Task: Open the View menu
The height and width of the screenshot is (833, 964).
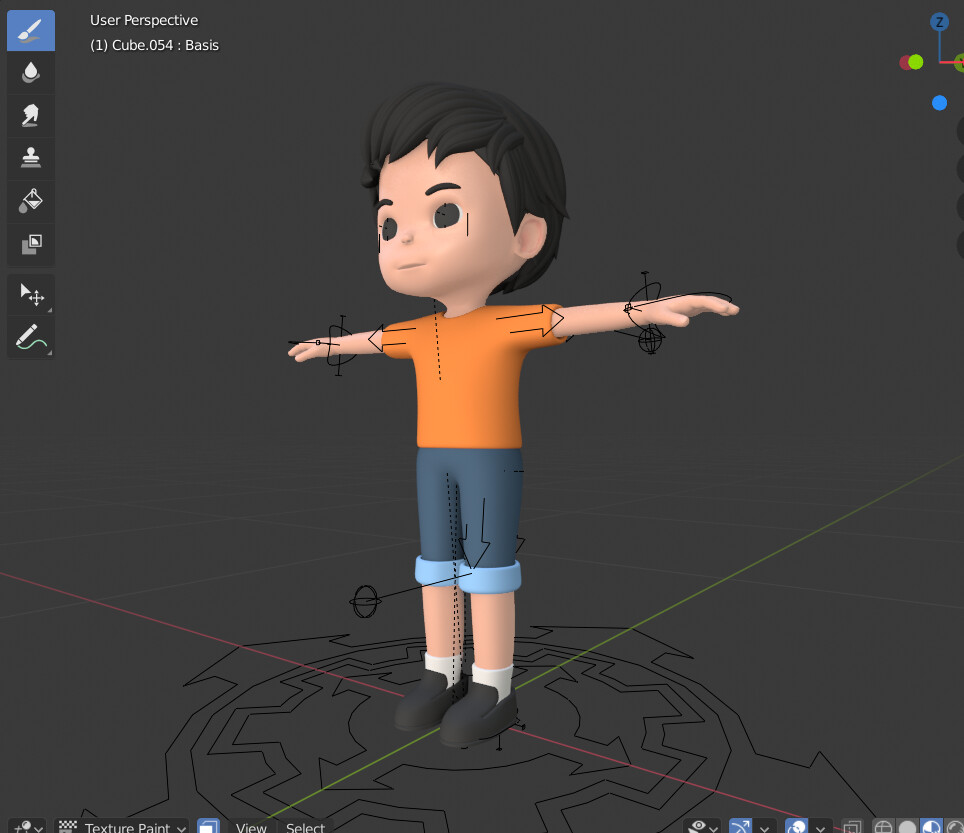Action: pos(251,826)
